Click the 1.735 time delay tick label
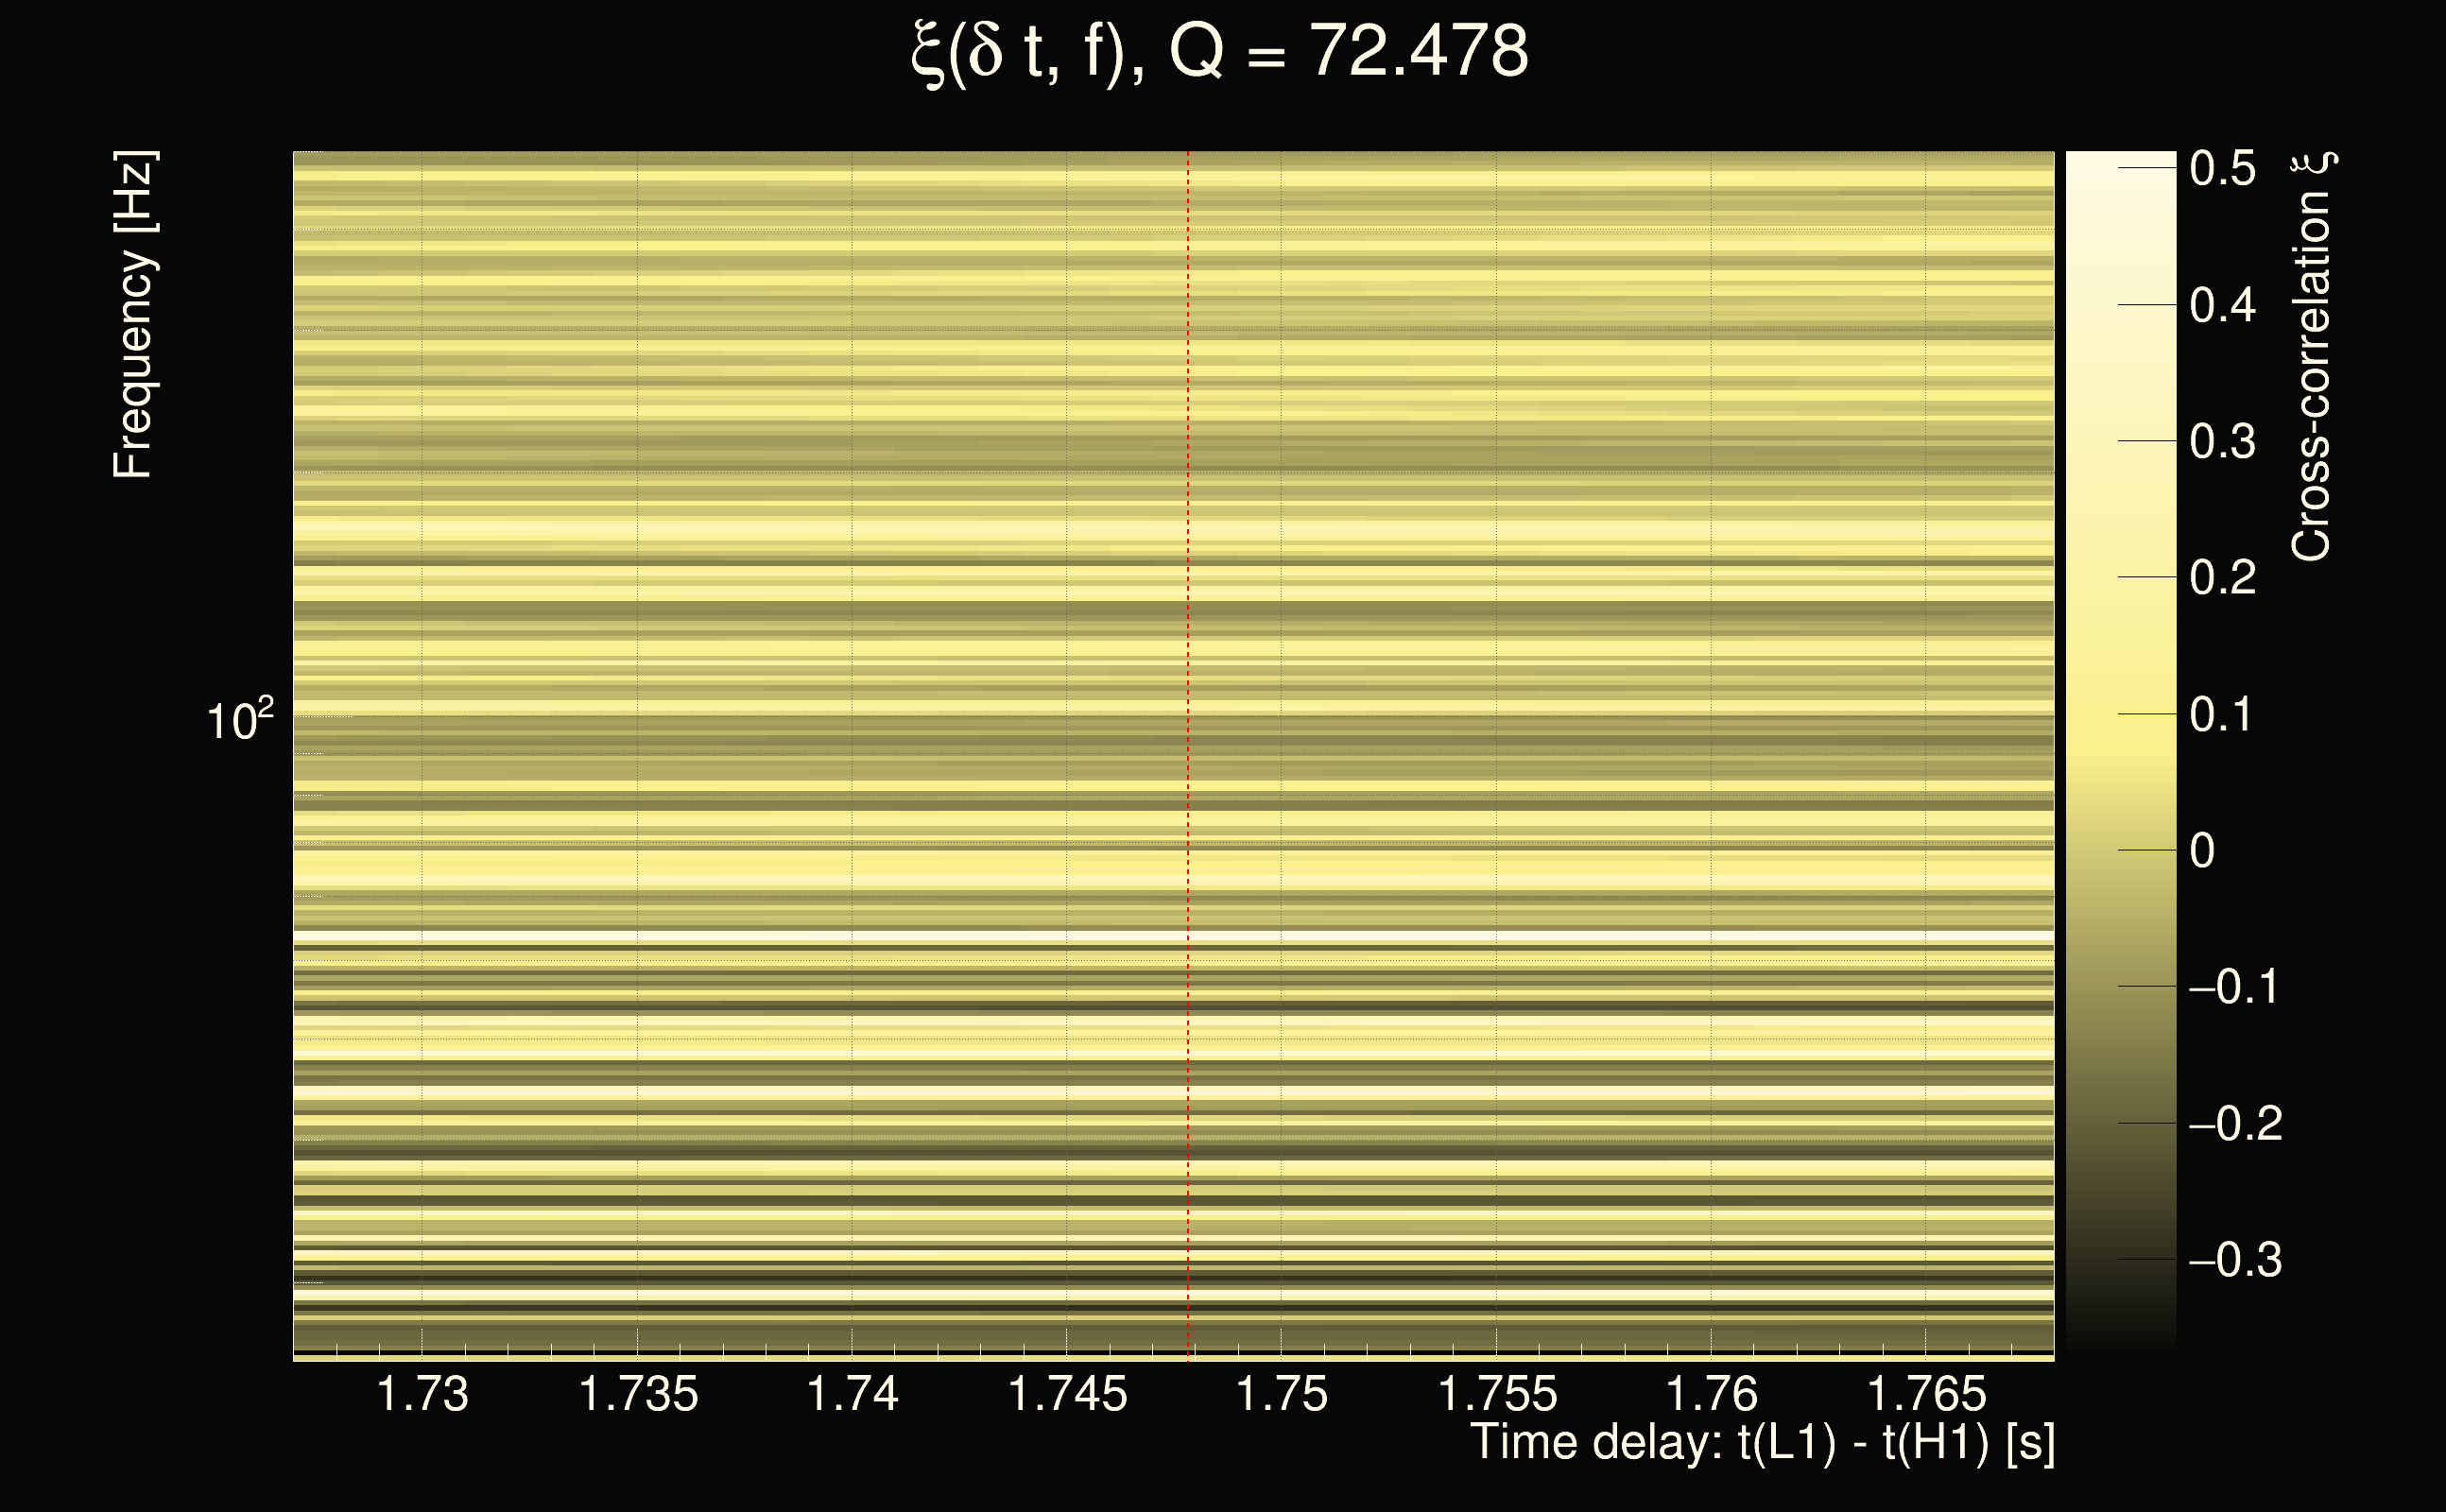Screen dimensions: 2446x1512 (638, 1394)
